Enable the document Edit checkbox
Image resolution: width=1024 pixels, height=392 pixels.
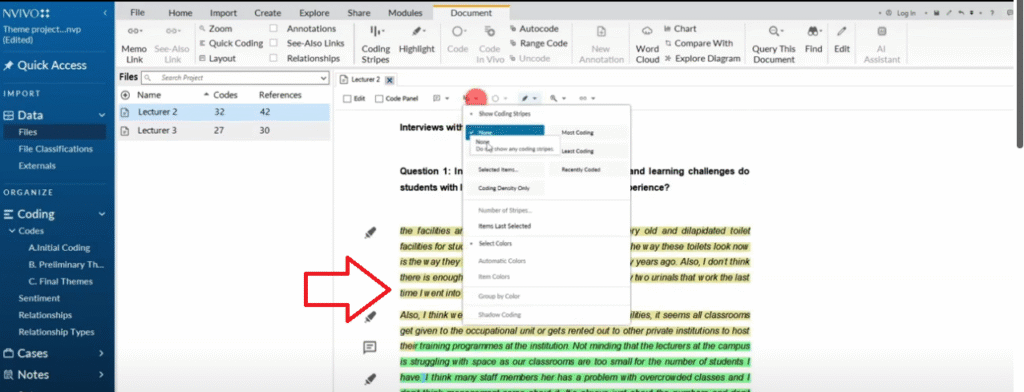coord(348,99)
